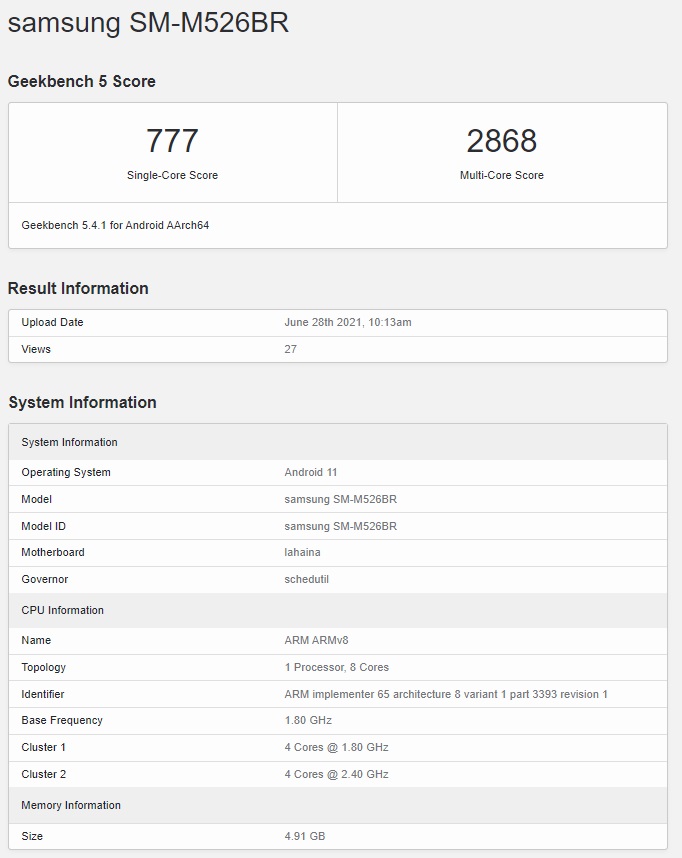This screenshot has height=858, width=682.
Task: Click the samsung SM-M526BR page title
Action: [148, 24]
